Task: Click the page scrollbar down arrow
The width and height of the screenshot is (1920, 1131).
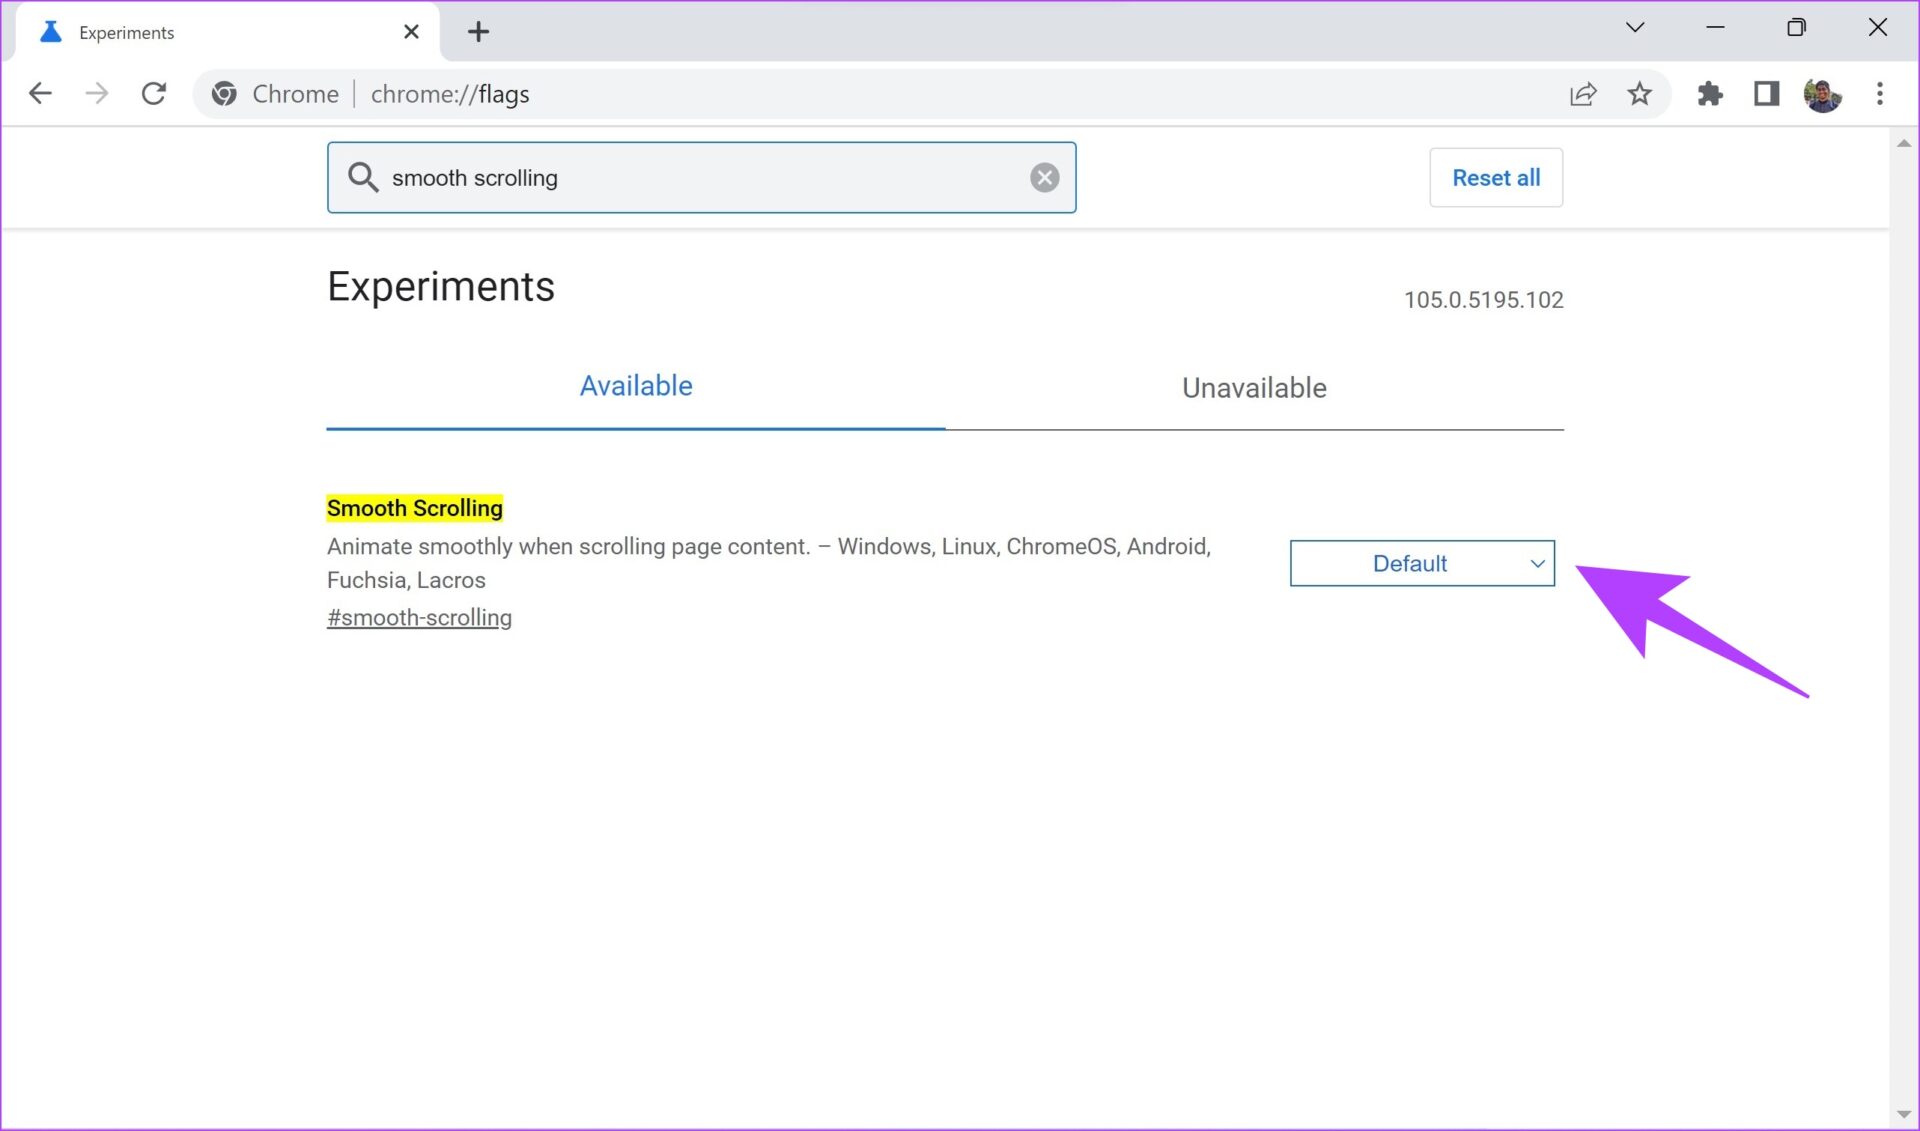Action: pos(1904,1114)
